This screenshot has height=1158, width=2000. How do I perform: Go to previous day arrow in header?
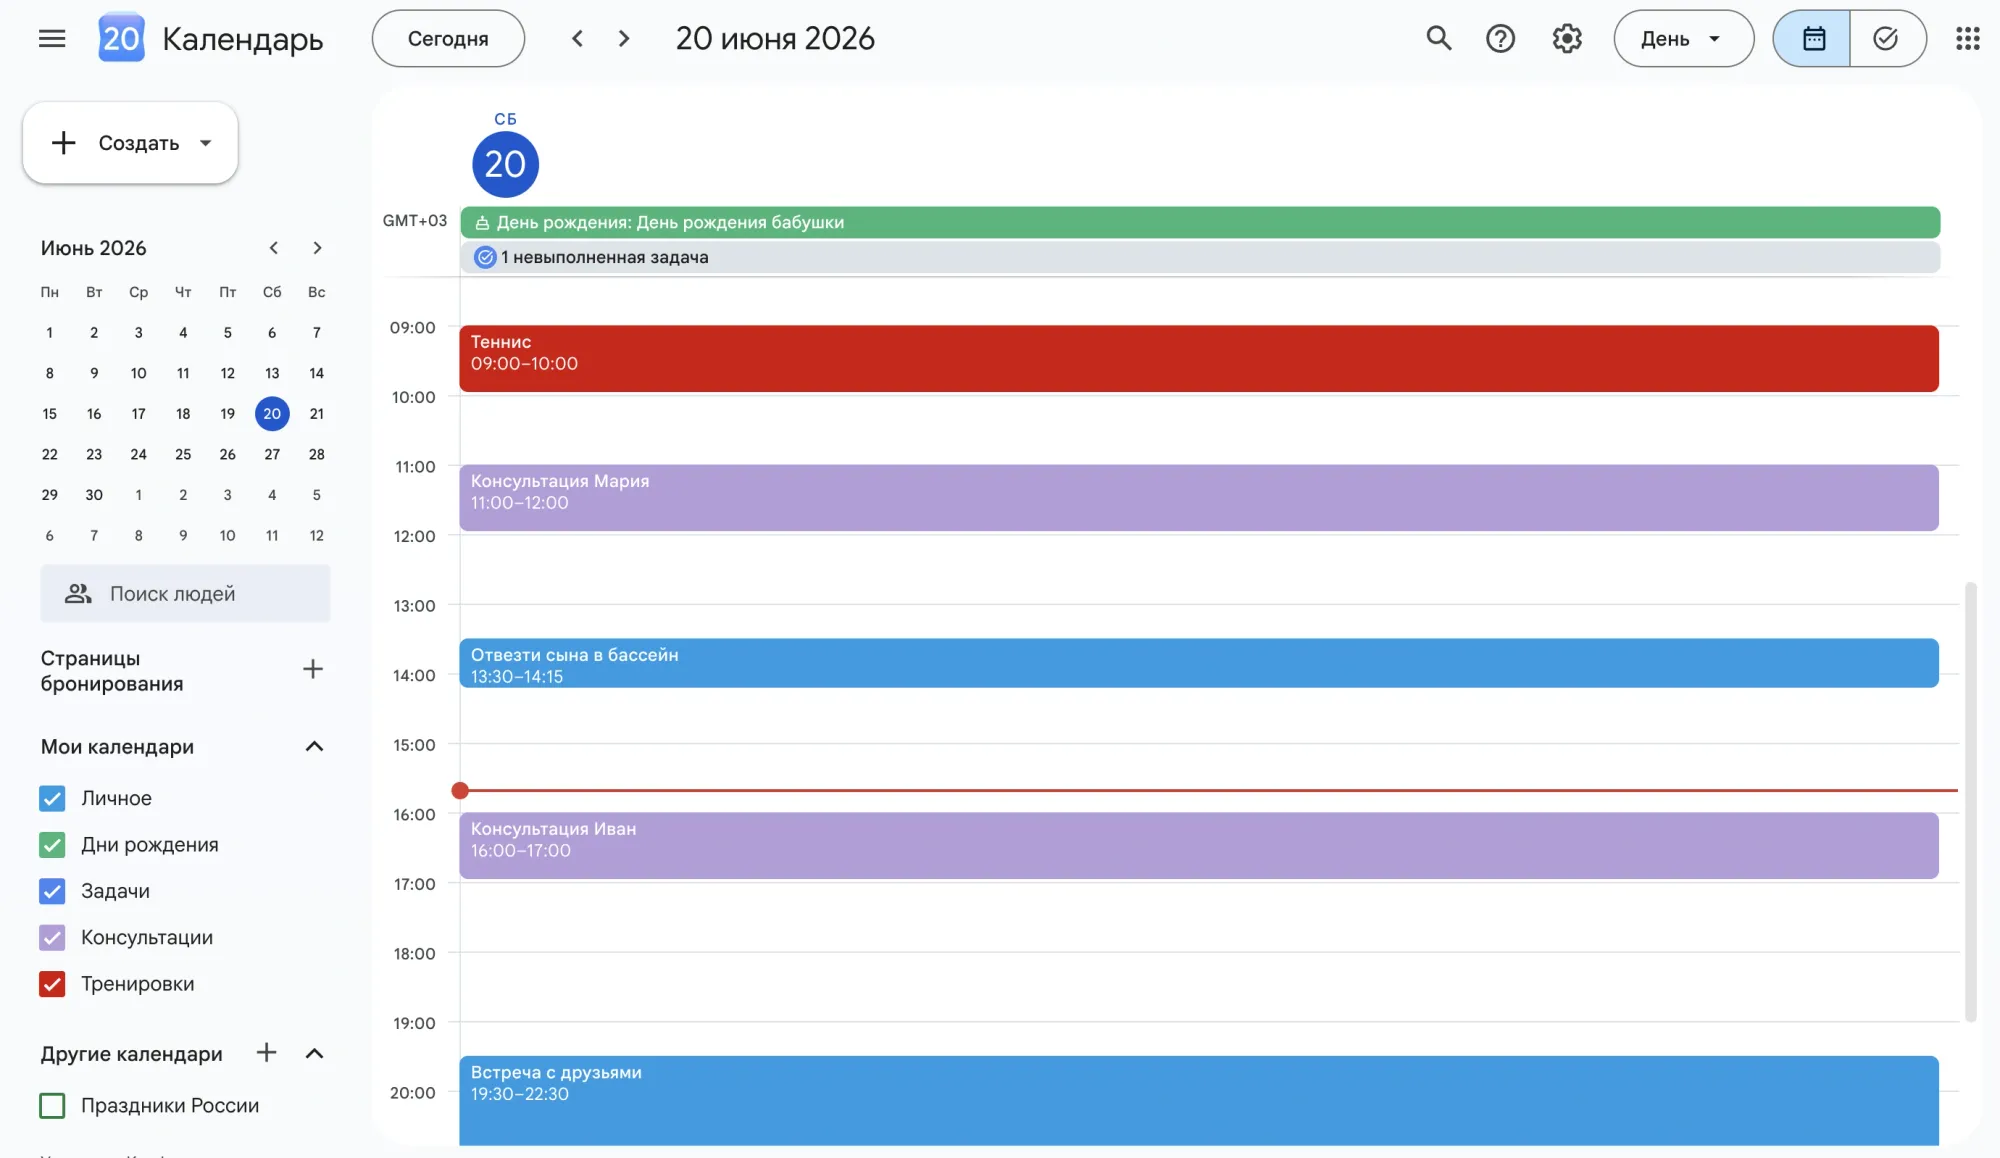[x=577, y=38]
